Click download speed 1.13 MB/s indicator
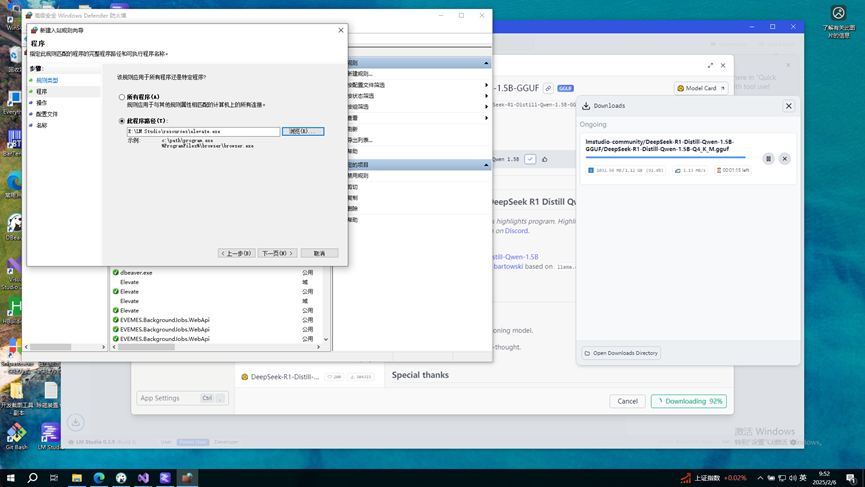The height and width of the screenshot is (487, 865). tap(690, 170)
